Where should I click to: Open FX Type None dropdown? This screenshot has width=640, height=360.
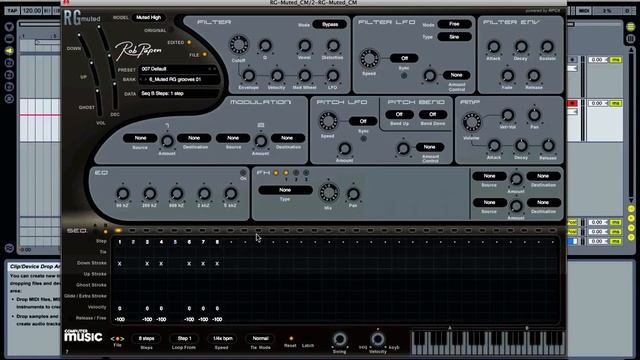pyautogui.click(x=285, y=190)
